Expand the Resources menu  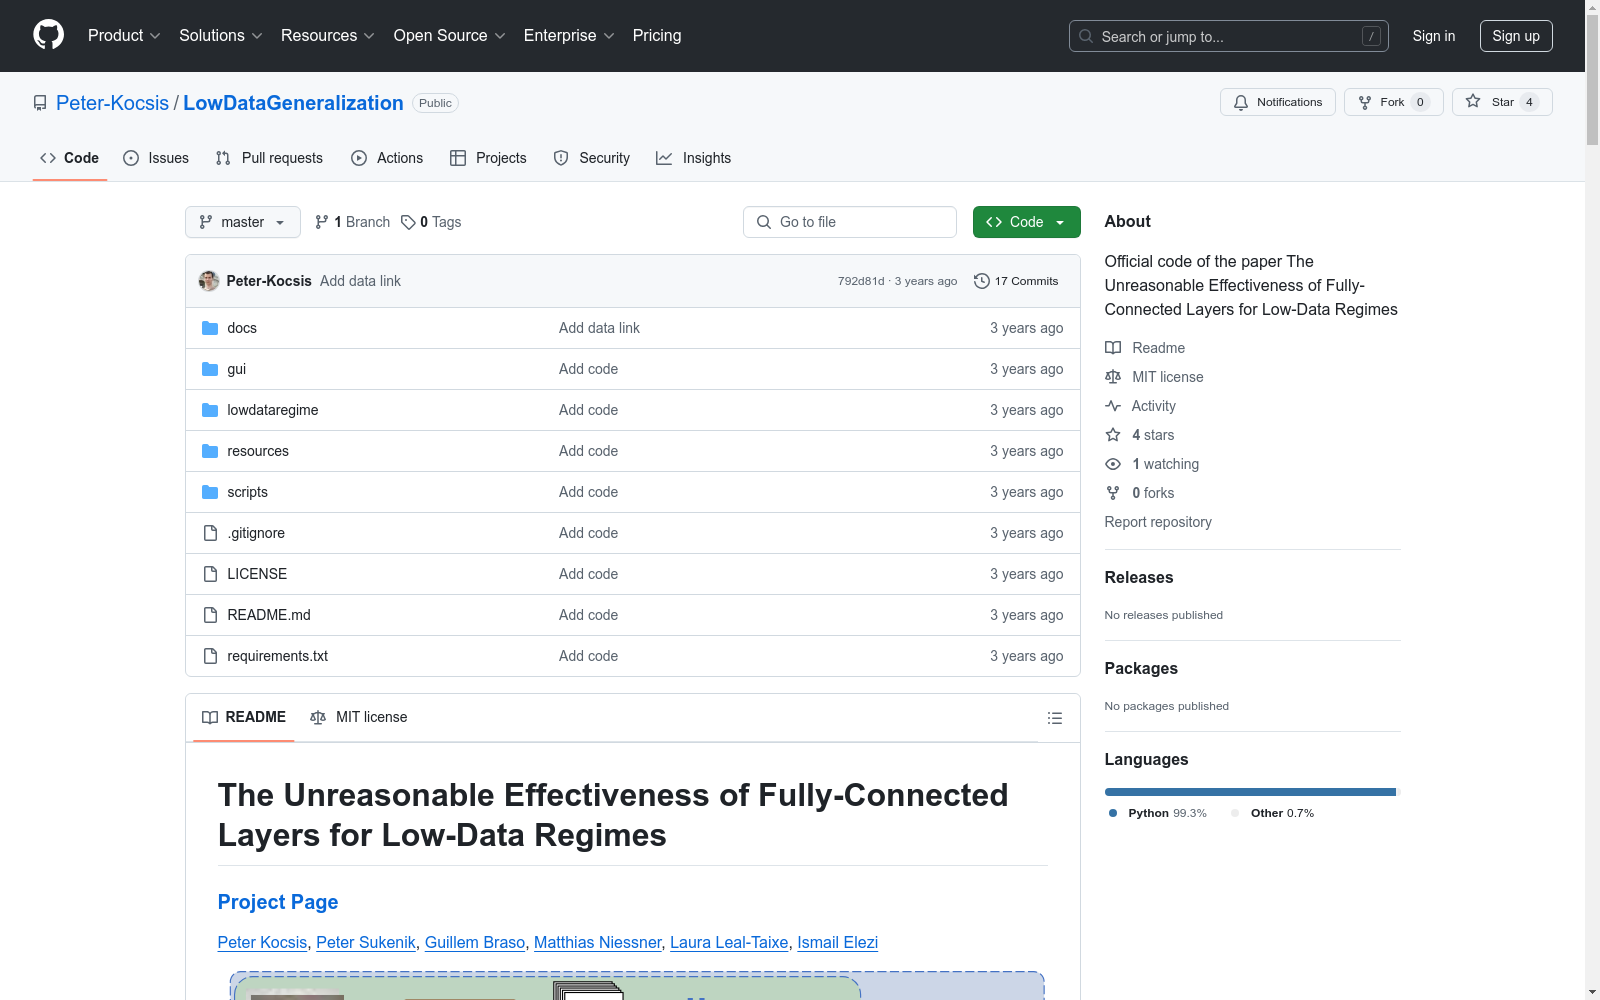tap(327, 36)
